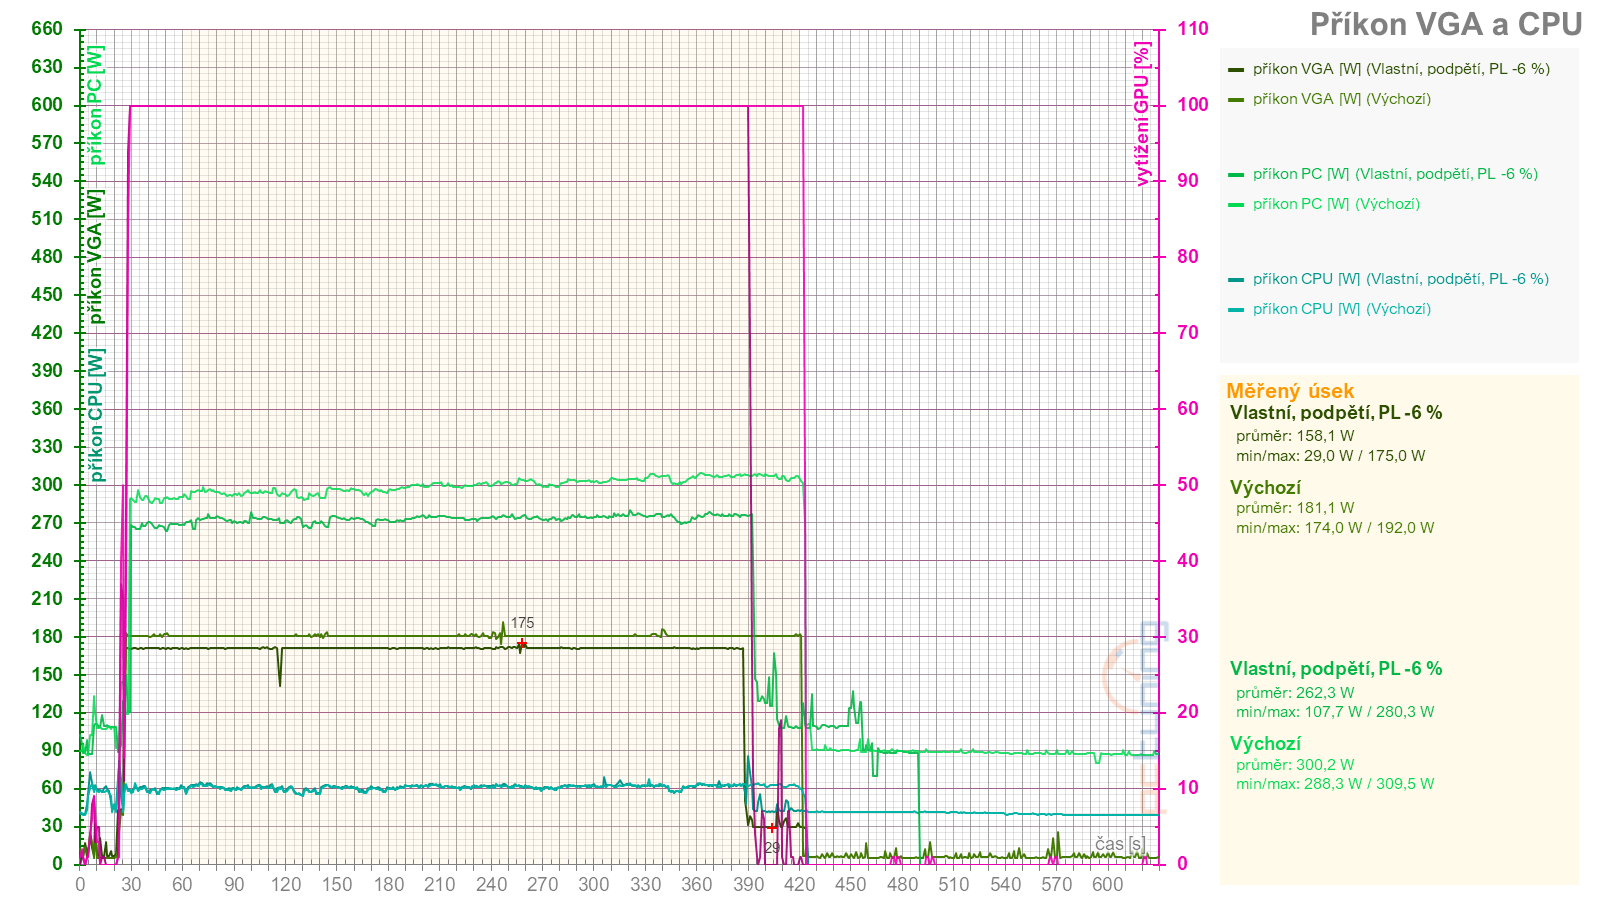This screenshot has width=1599, height=897.
Task: Click the 'průměr: 300,2 W' value
Action: pyautogui.click(x=1295, y=765)
